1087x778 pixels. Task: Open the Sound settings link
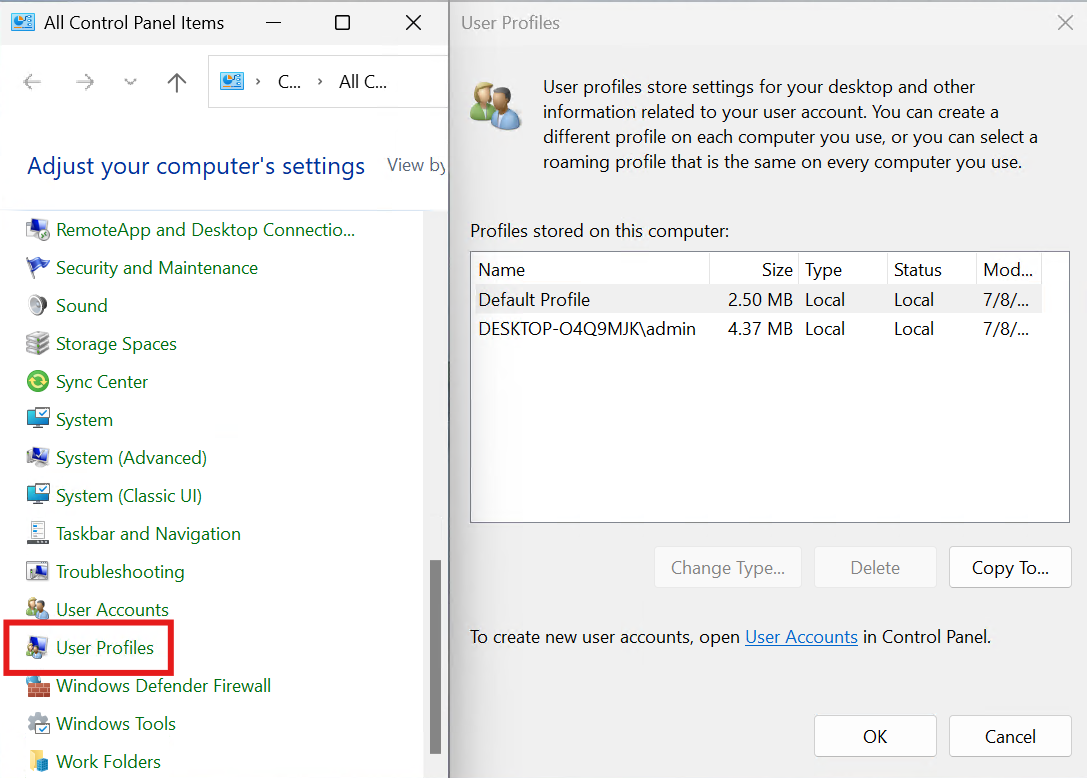(82, 305)
